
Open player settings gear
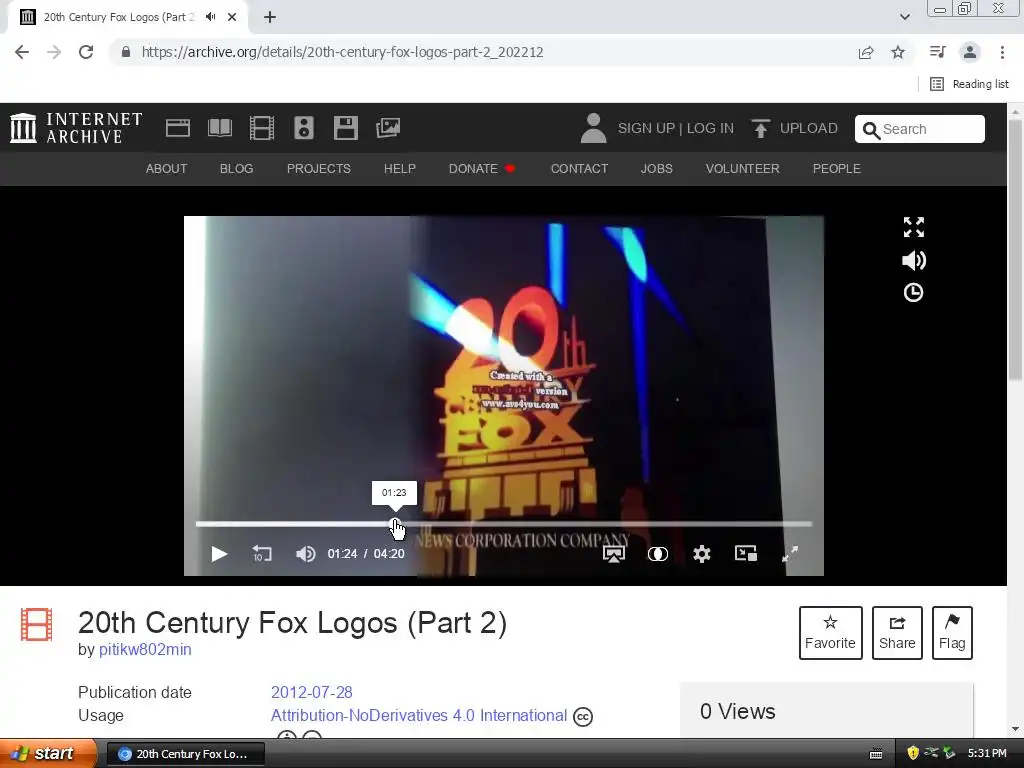click(x=701, y=554)
